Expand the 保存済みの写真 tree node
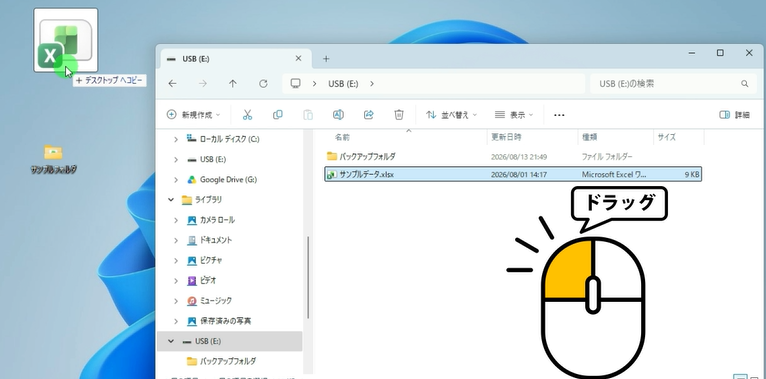 [x=176, y=321]
